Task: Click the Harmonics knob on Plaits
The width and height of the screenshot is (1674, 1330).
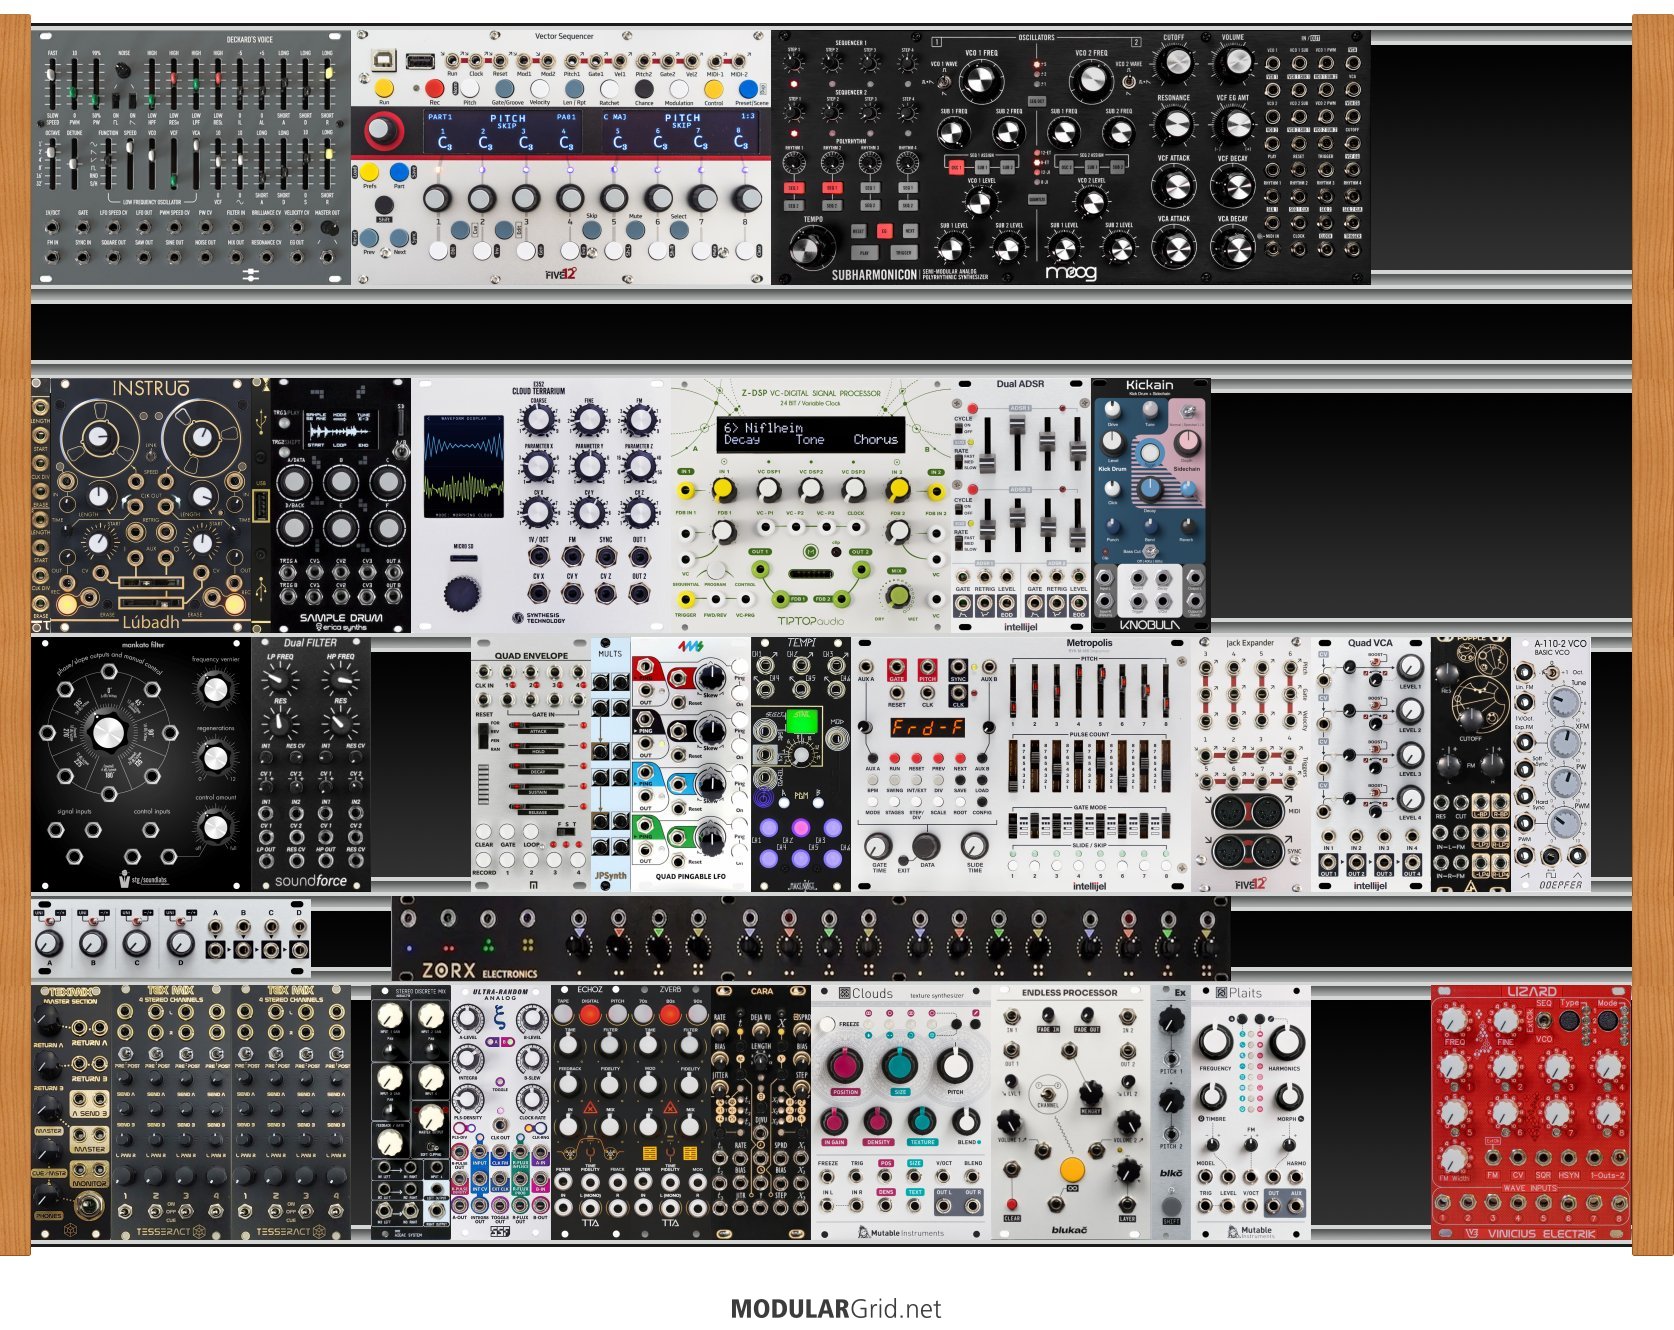Action: tap(1285, 1041)
